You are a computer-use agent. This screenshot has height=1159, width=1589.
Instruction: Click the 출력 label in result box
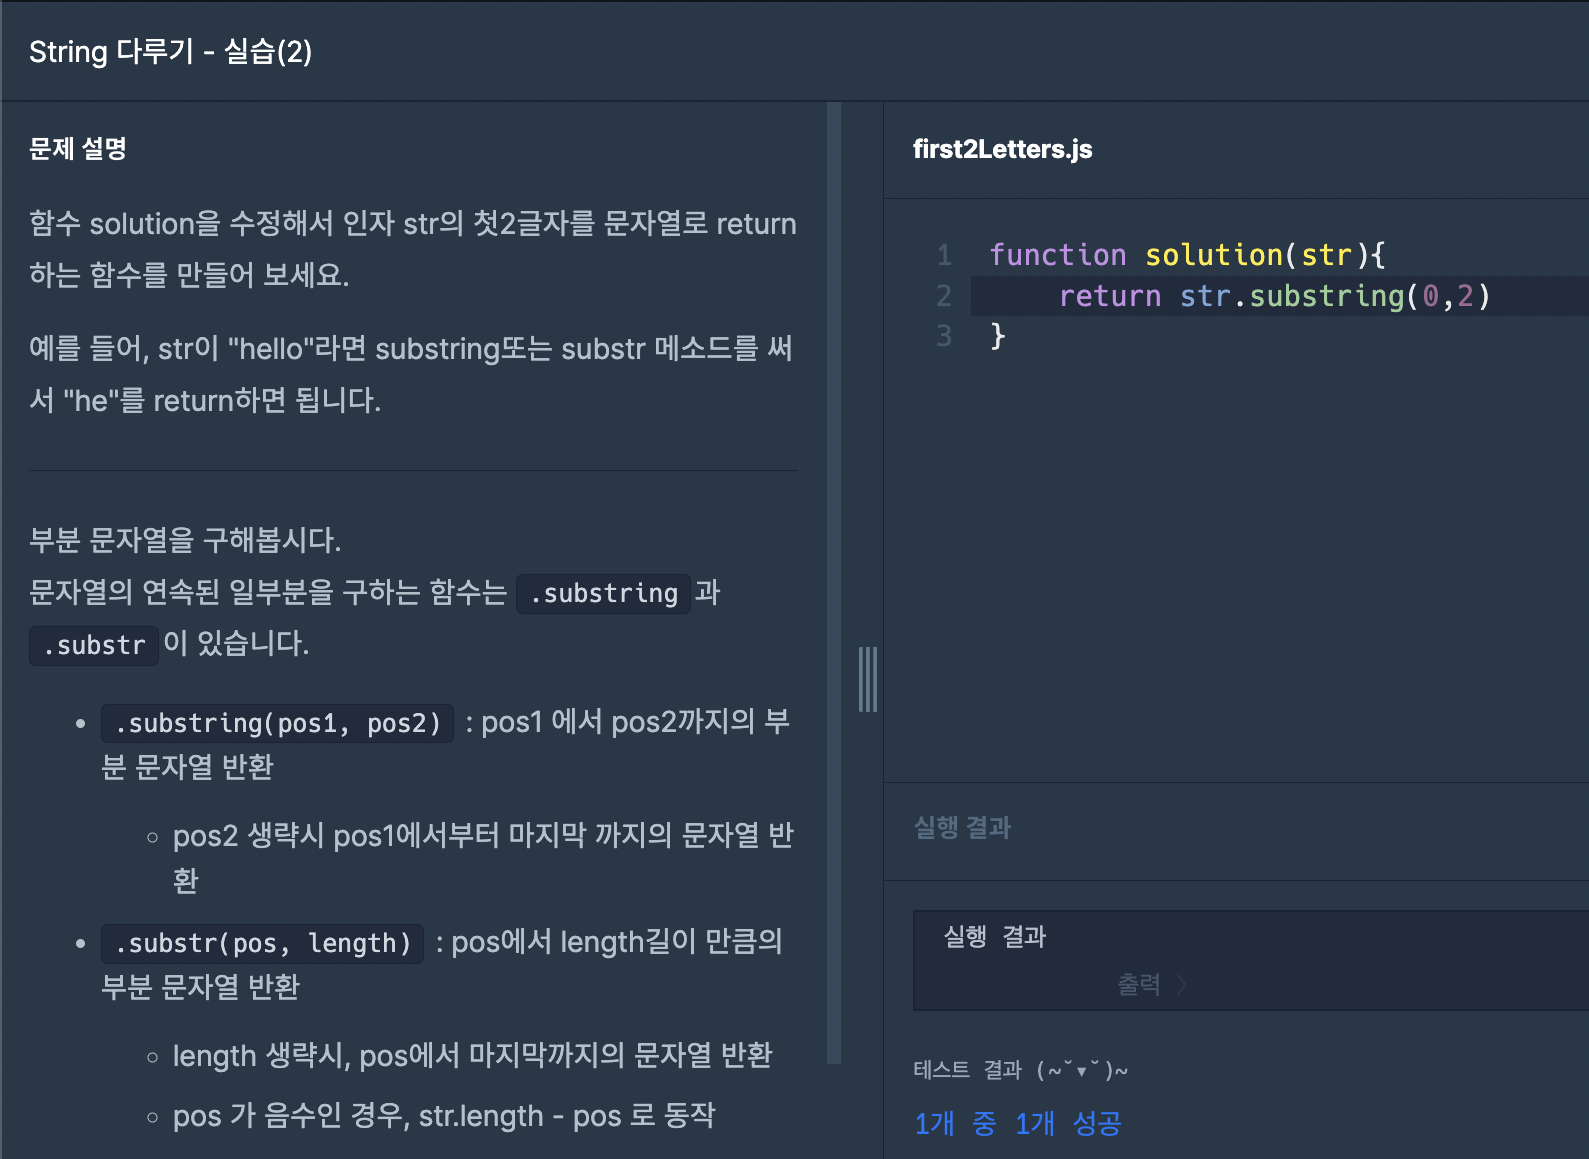click(x=1139, y=985)
